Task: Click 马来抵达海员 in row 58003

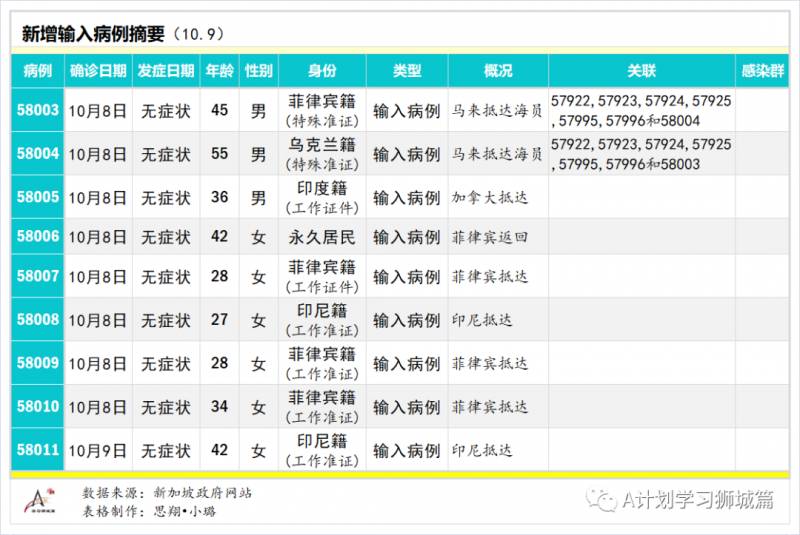Action: (x=497, y=111)
